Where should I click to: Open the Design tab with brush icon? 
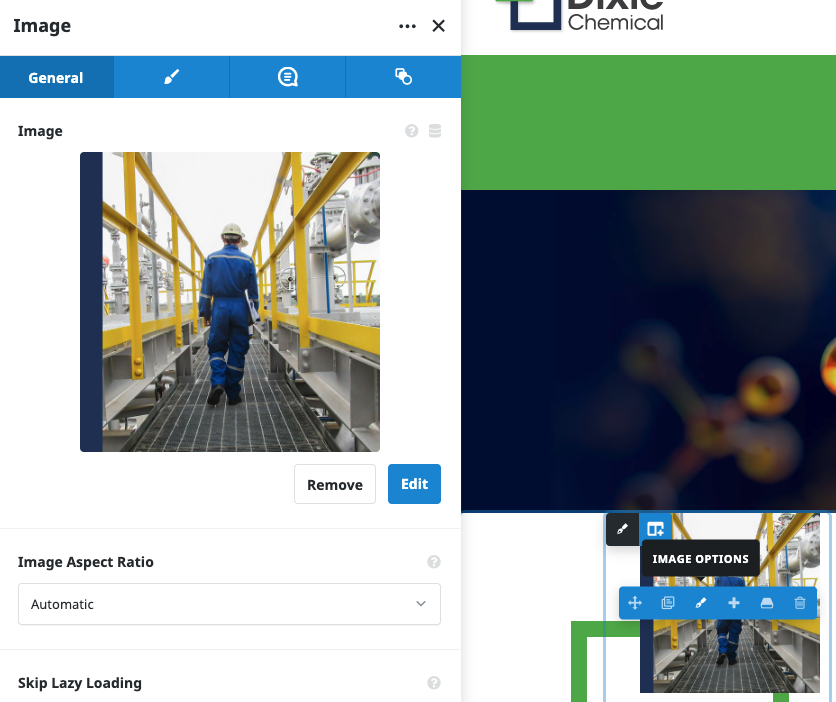pos(171,77)
